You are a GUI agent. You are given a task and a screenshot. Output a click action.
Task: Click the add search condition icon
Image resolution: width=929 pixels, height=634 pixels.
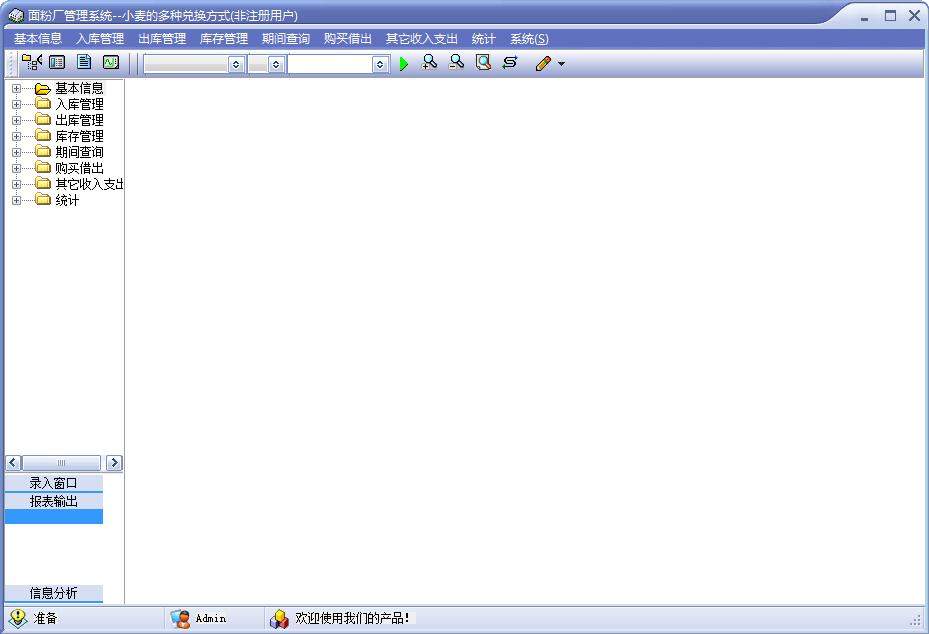[430, 63]
